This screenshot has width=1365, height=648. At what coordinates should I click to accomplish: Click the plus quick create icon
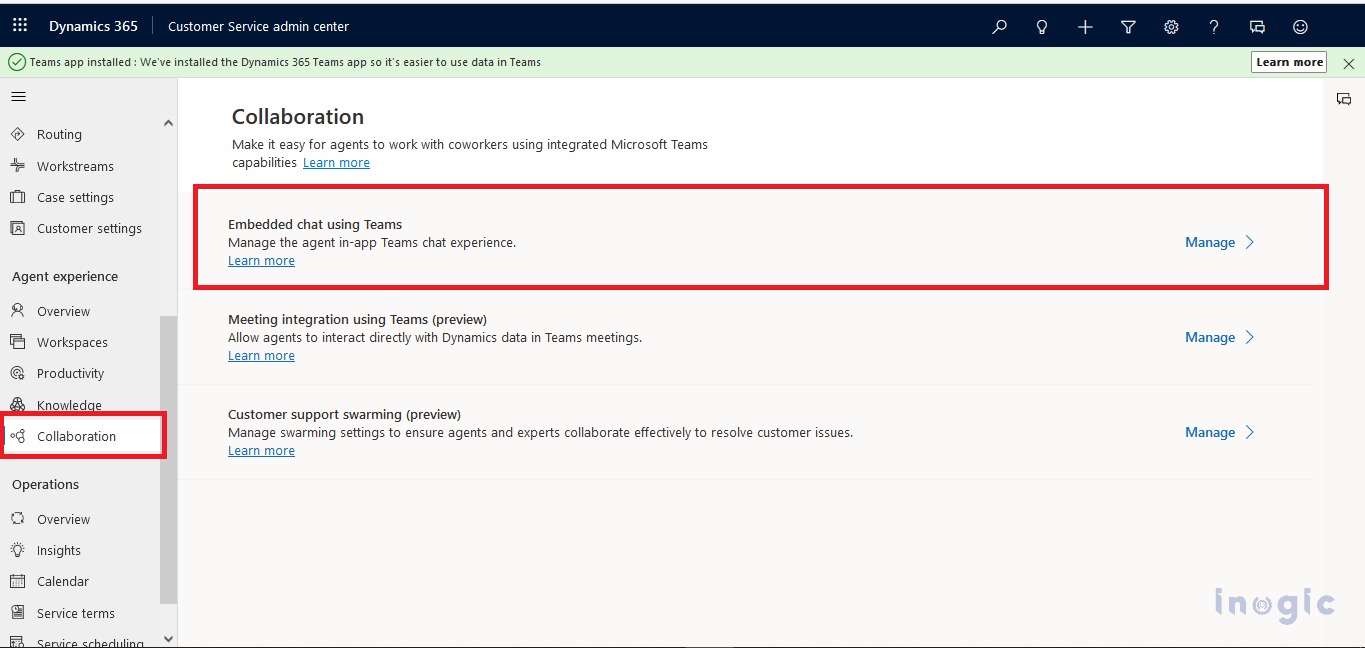click(1085, 27)
